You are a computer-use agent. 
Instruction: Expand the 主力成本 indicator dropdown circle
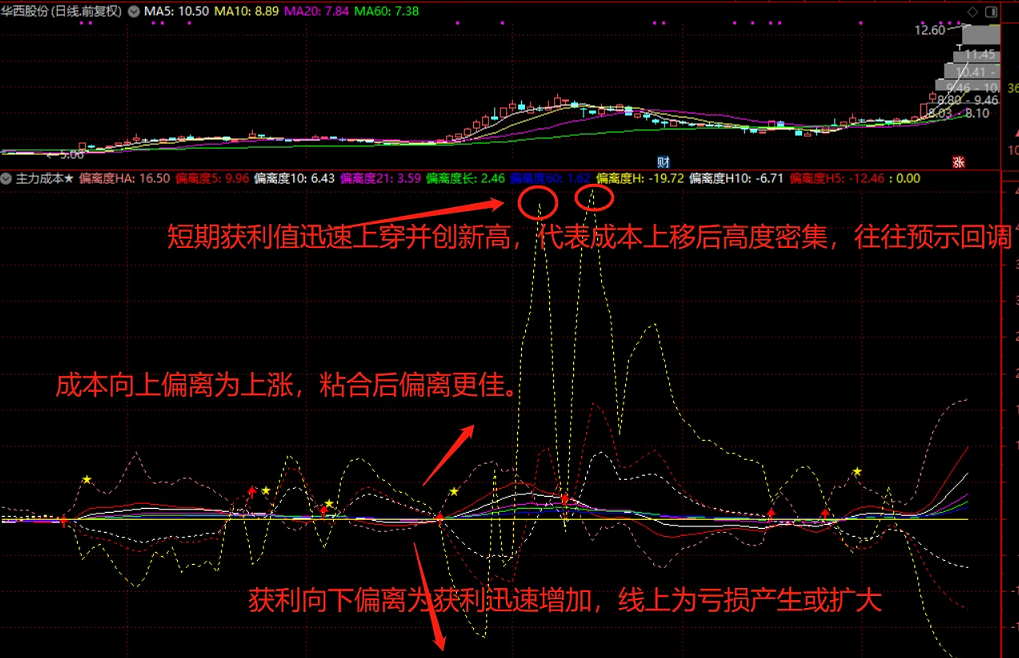6,179
